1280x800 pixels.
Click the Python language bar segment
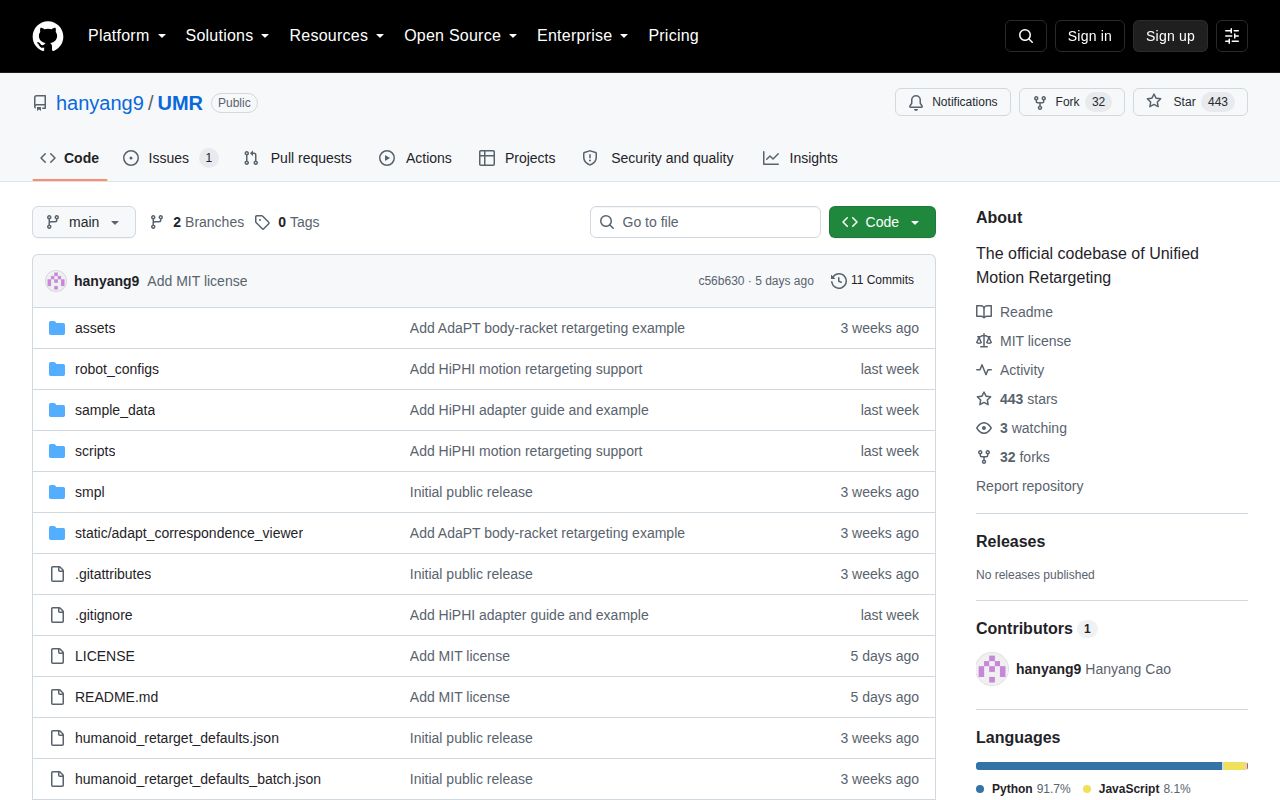[x=1099, y=766]
